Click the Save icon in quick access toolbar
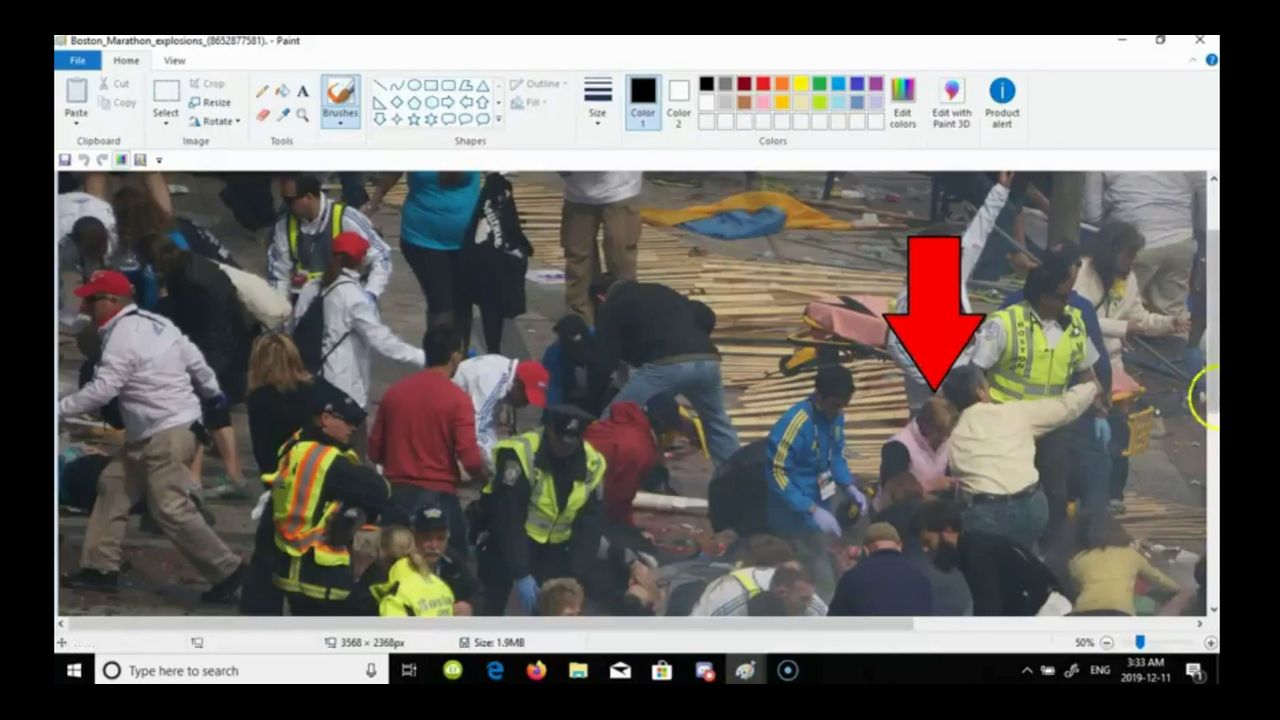The width and height of the screenshot is (1280, 720). click(x=65, y=160)
